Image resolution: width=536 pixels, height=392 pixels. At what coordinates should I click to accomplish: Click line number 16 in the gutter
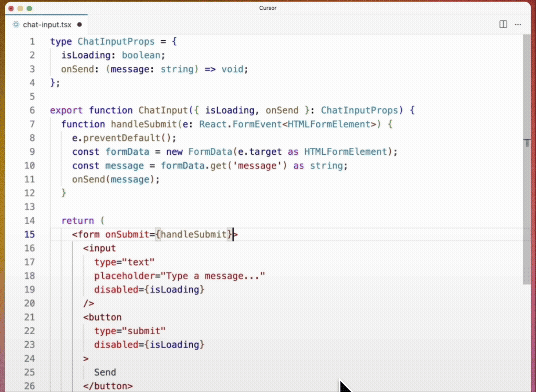29,248
